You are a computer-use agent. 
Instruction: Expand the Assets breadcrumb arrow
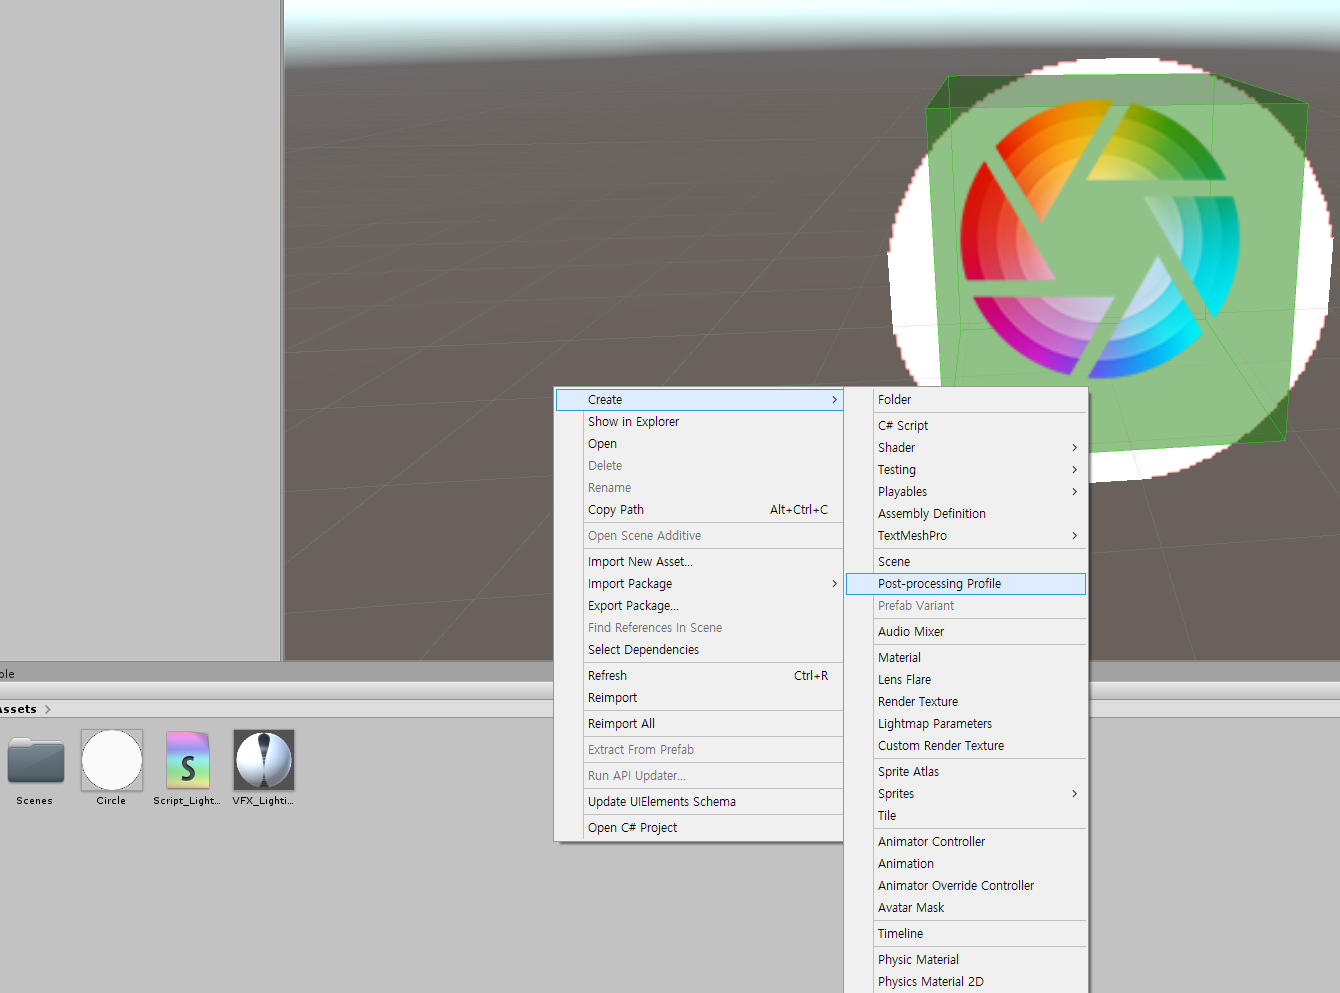pos(47,709)
